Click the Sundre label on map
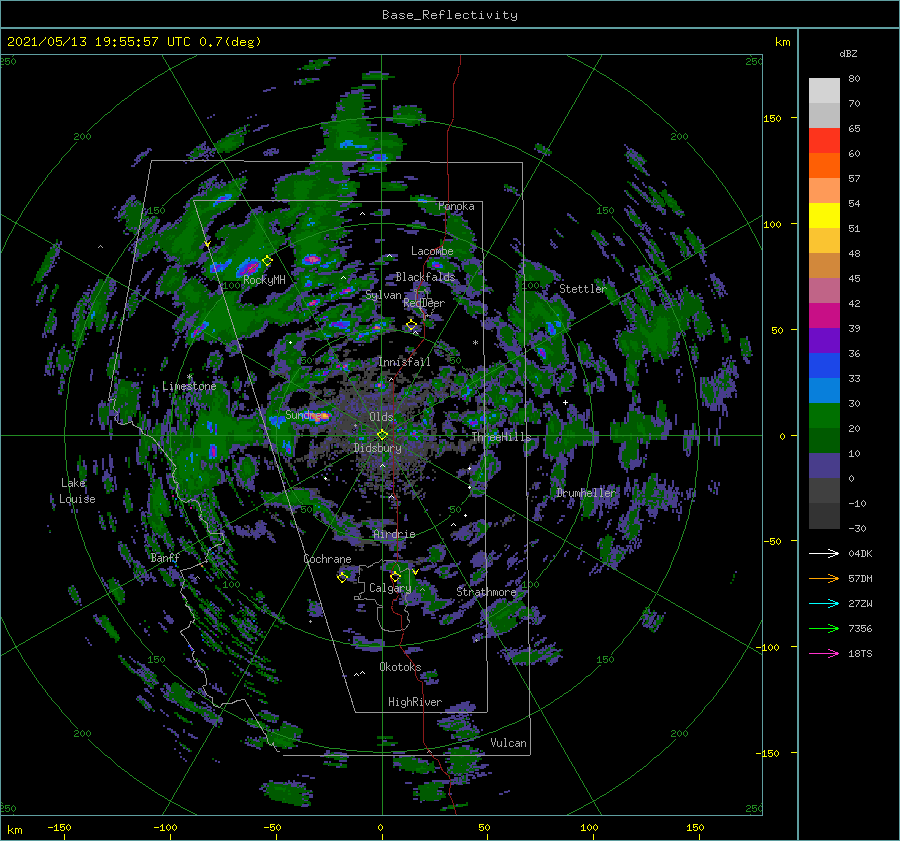900x841 pixels. point(303,414)
